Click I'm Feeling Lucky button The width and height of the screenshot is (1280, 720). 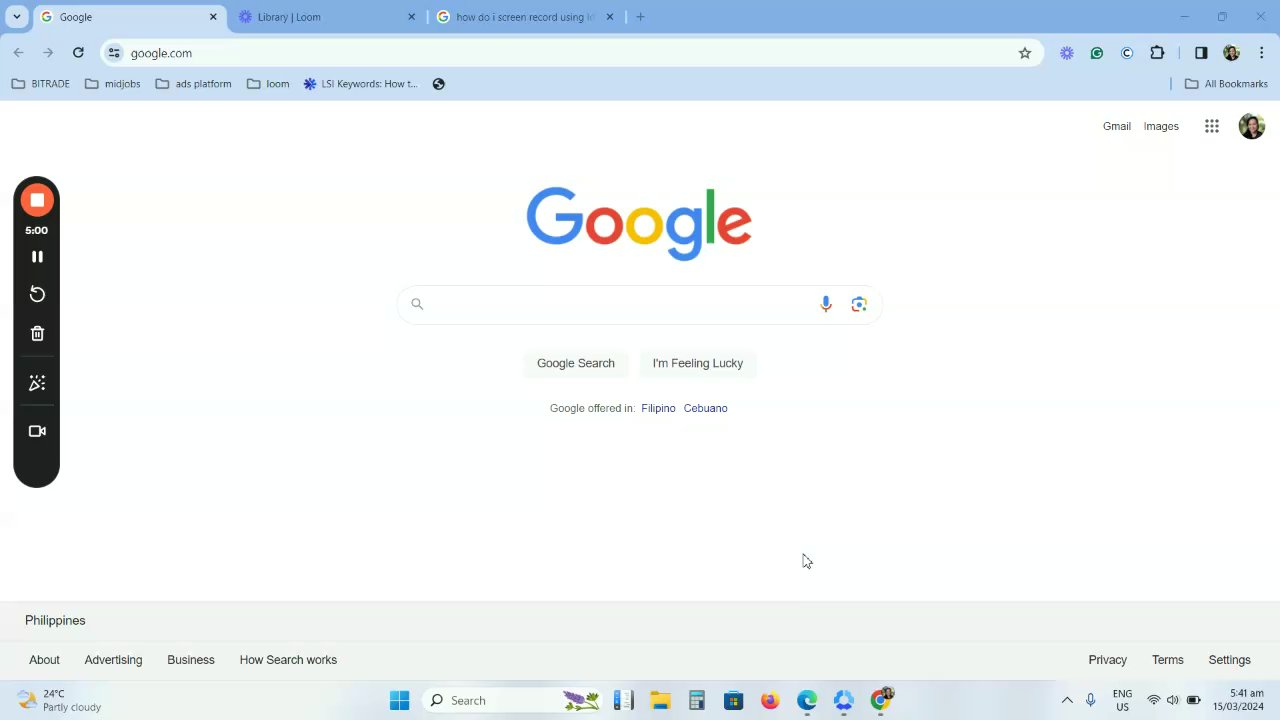tap(698, 363)
